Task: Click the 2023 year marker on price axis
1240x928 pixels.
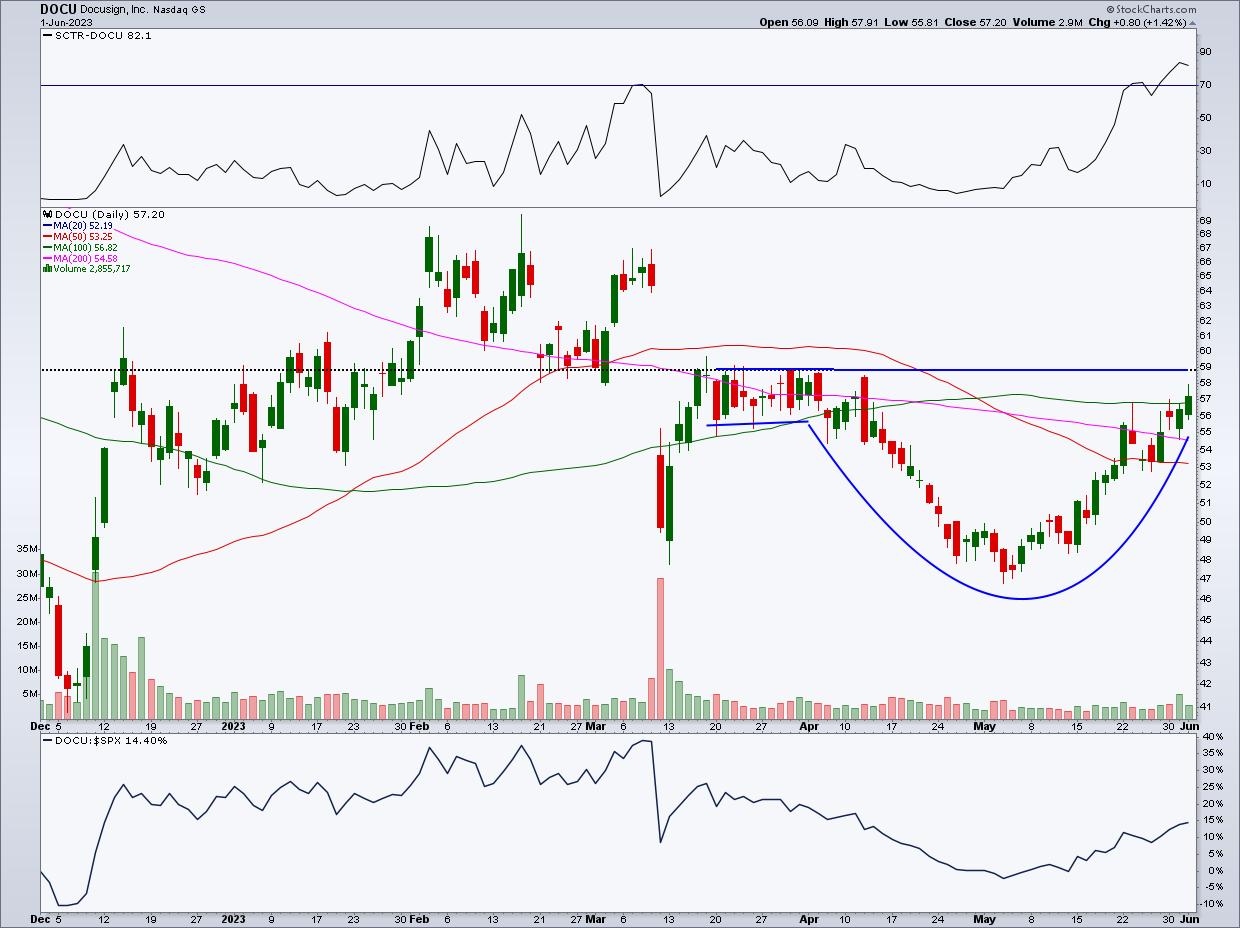Action: pyautogui.click(x=233, y=726)
